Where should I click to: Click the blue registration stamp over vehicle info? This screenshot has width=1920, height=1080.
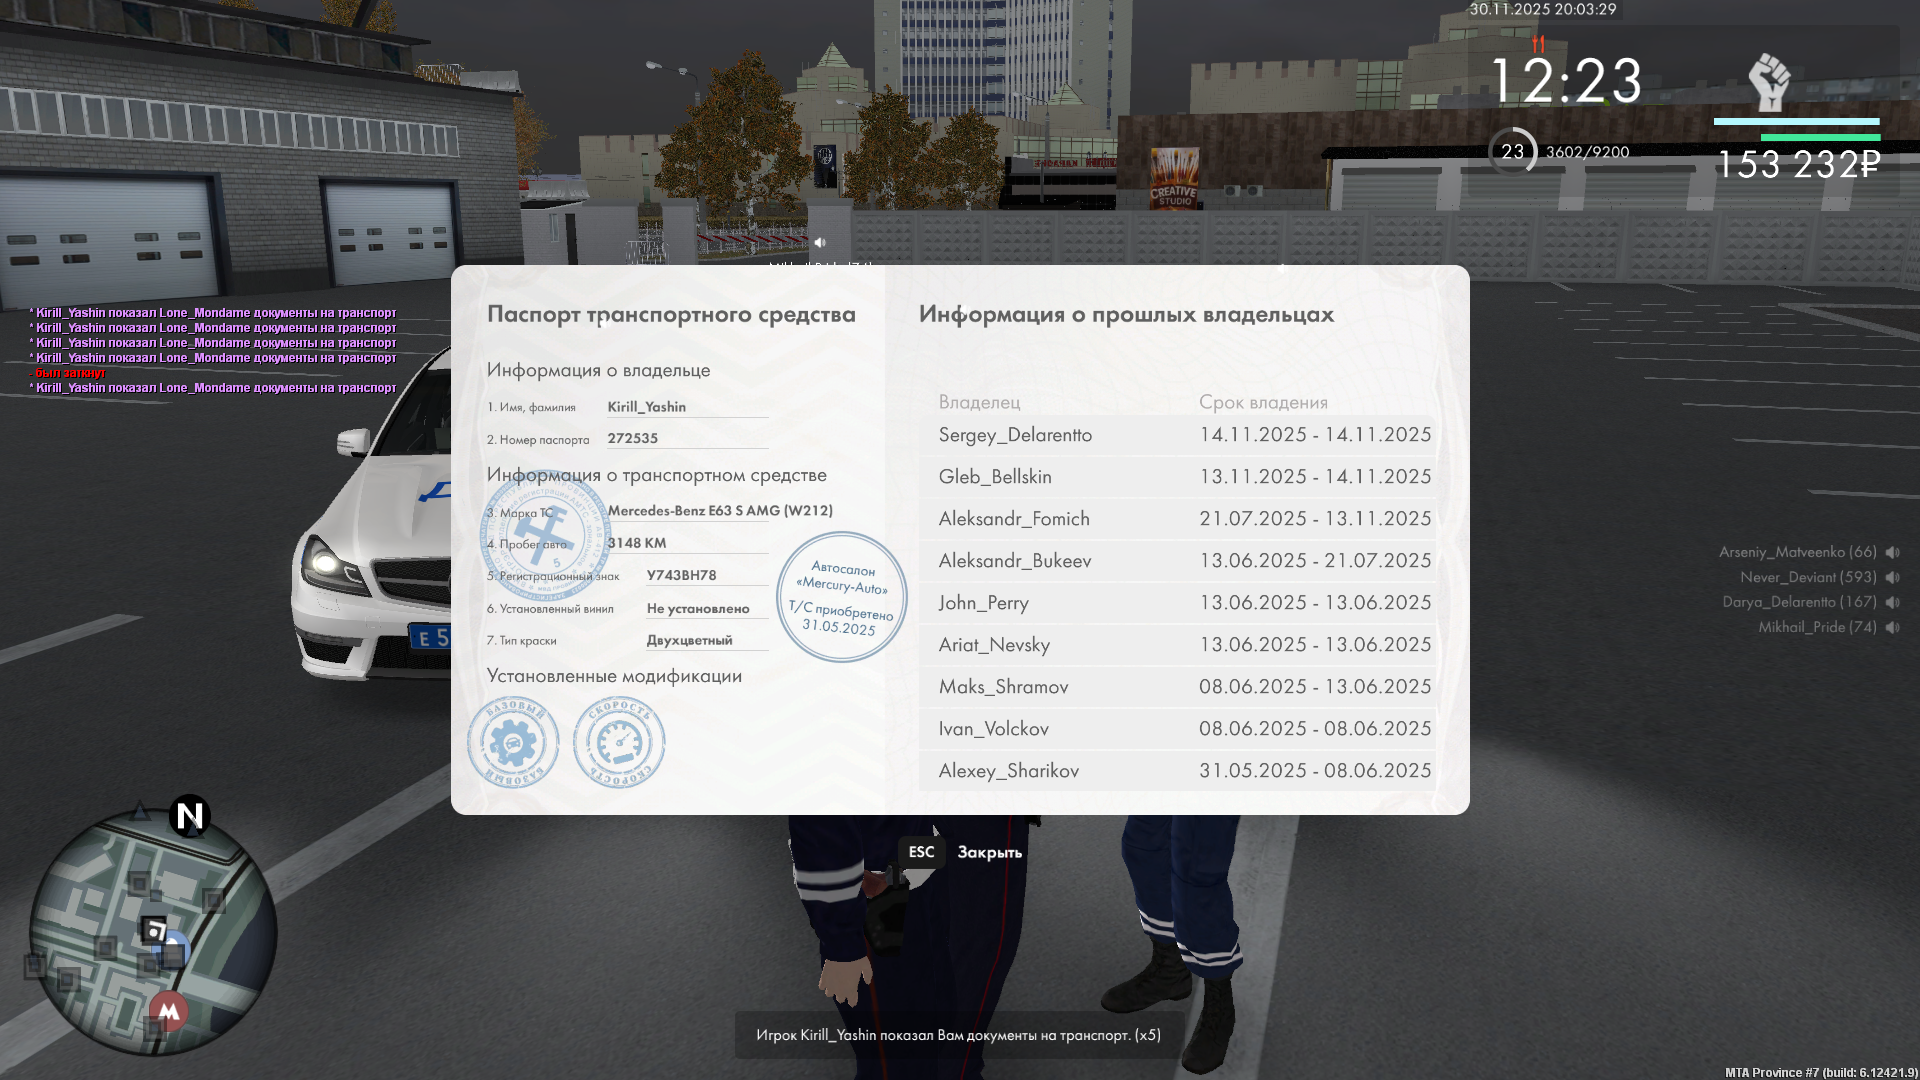pyautogui.click(x=545, y=535)
